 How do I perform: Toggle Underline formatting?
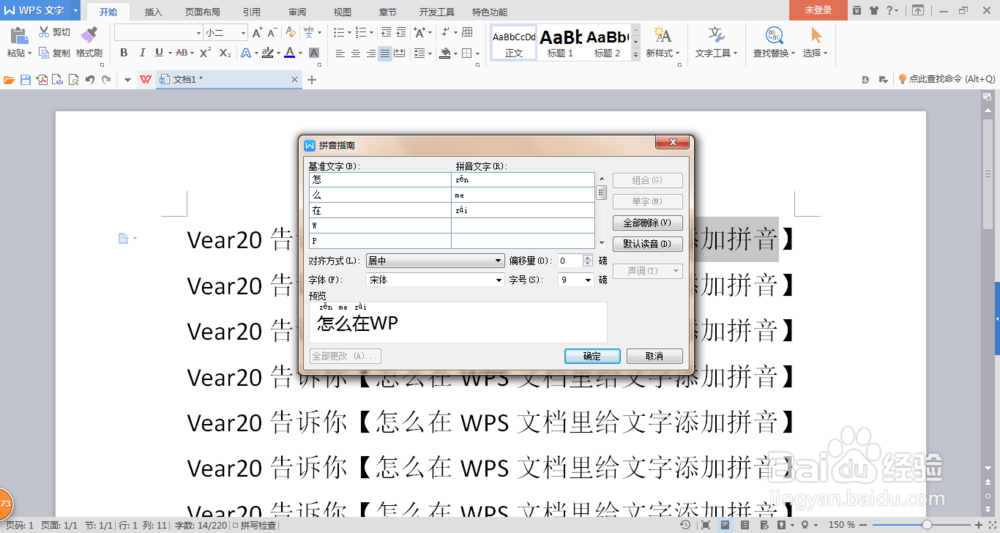coord(159,53)
